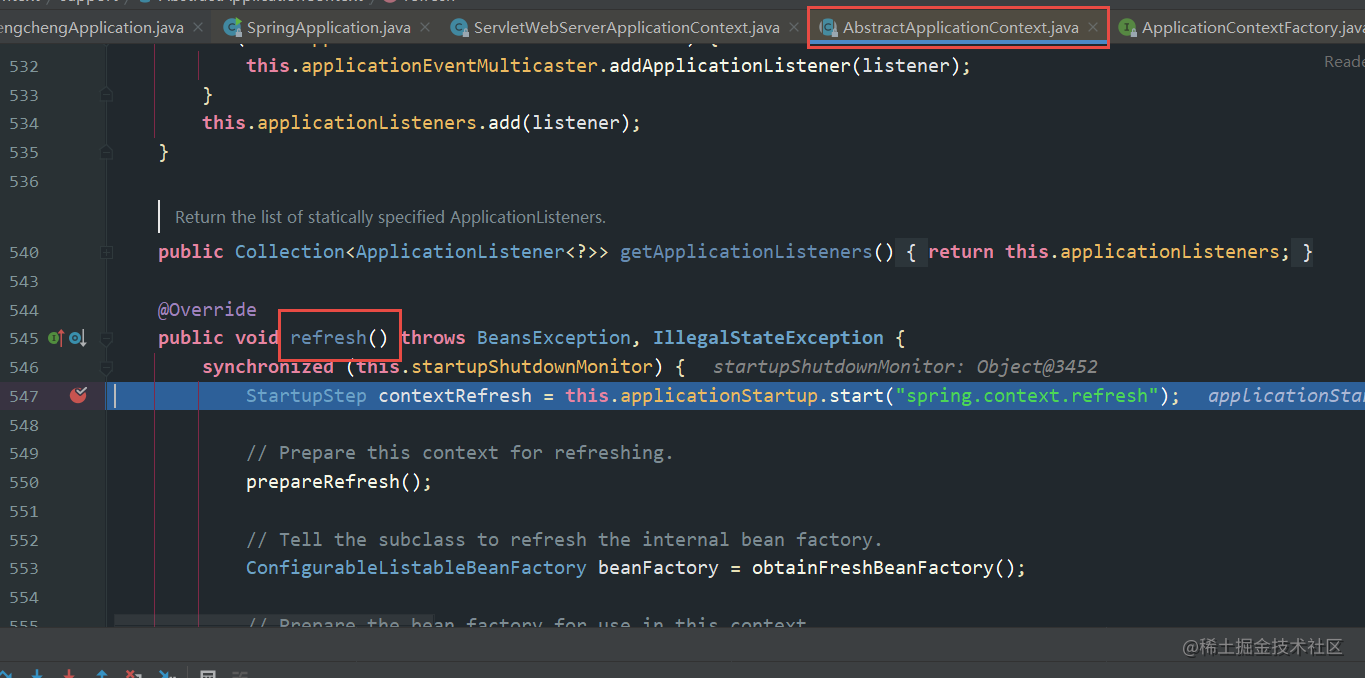The width and height of the screenshot is (1365, 678).
Task: Click the ConfigurableListableBeanFactory type on line 553
Action: (x=416, y=568)
